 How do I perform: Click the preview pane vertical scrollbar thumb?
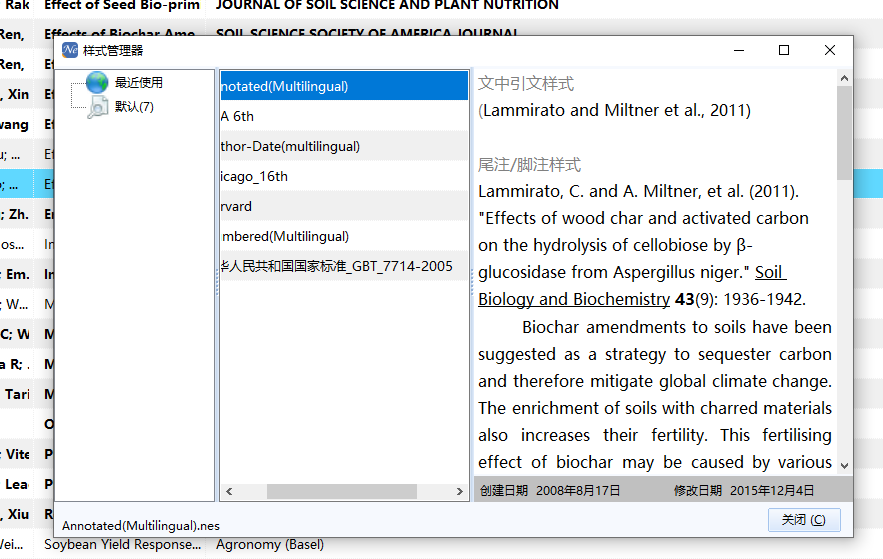click(844, 133)
